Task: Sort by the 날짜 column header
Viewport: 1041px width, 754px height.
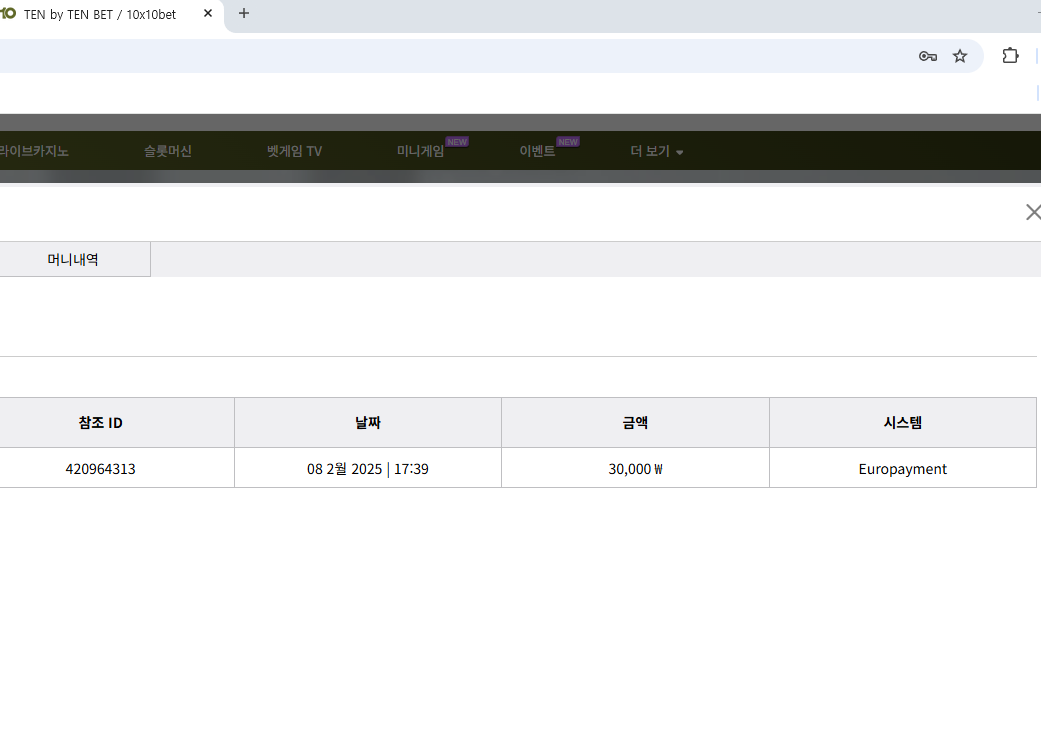Action: pyautogui.click(x=368, y=423)
